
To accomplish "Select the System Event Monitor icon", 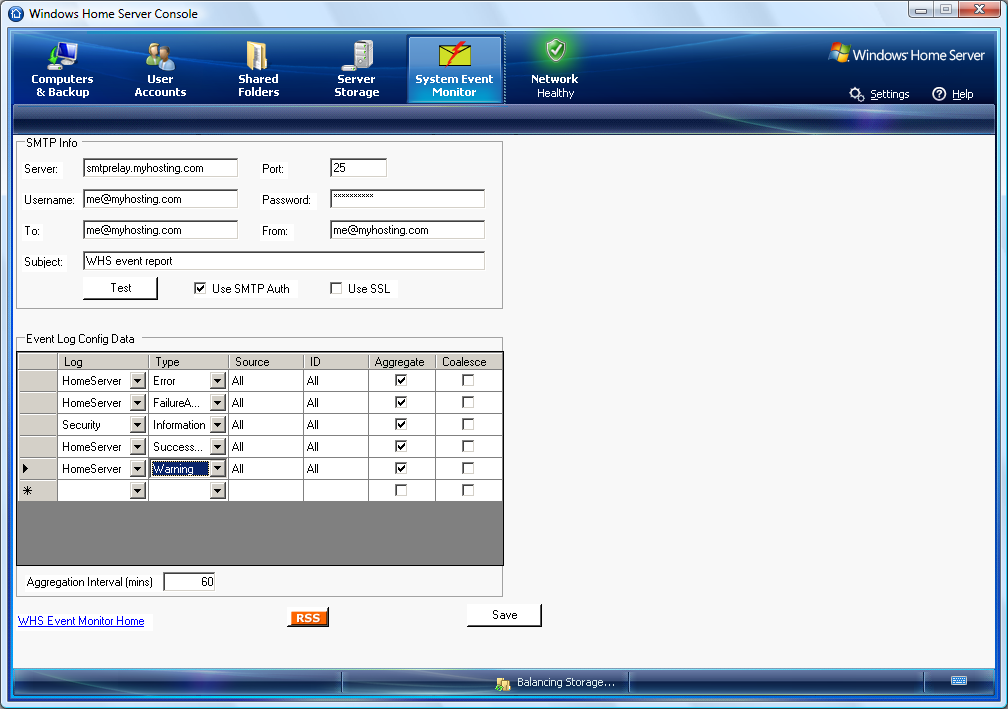I will pos(454,56).
